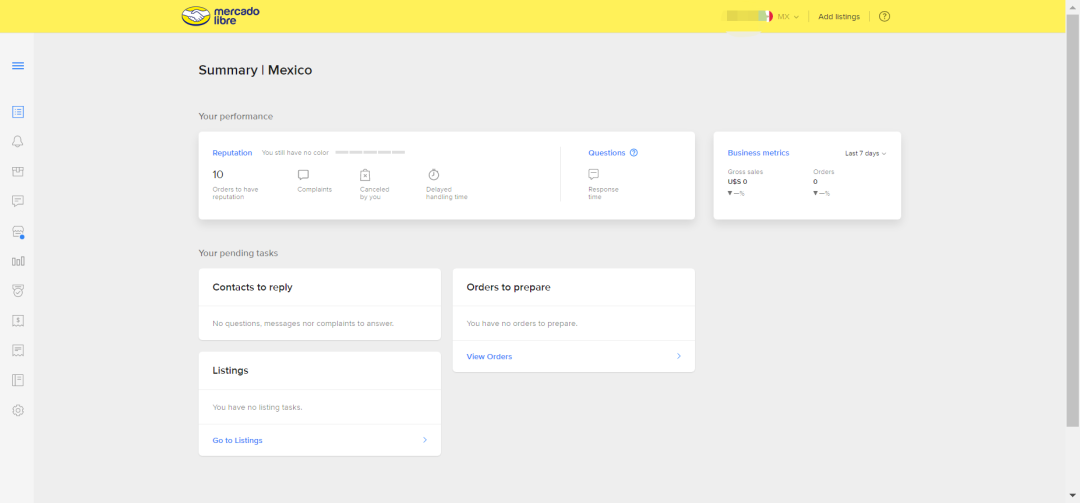Viewport: 1080px width, 503px height.
Task: Open the Summary list icon in sidebar
Action: 18,112
